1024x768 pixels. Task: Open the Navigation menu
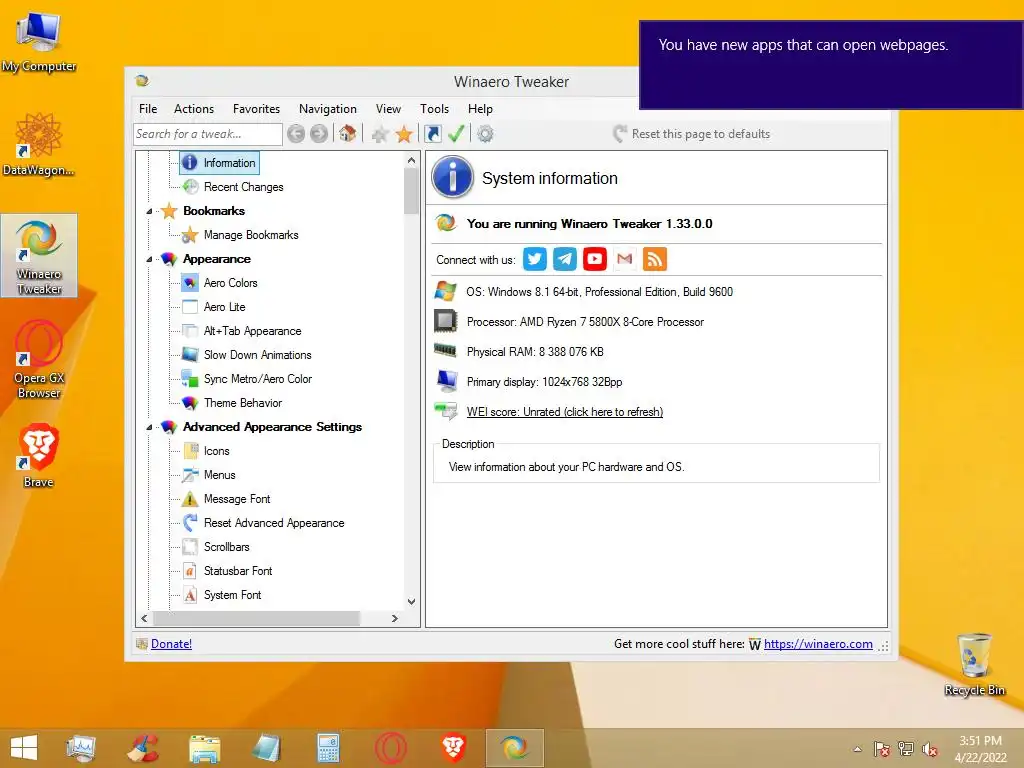(x=328, y=109)
